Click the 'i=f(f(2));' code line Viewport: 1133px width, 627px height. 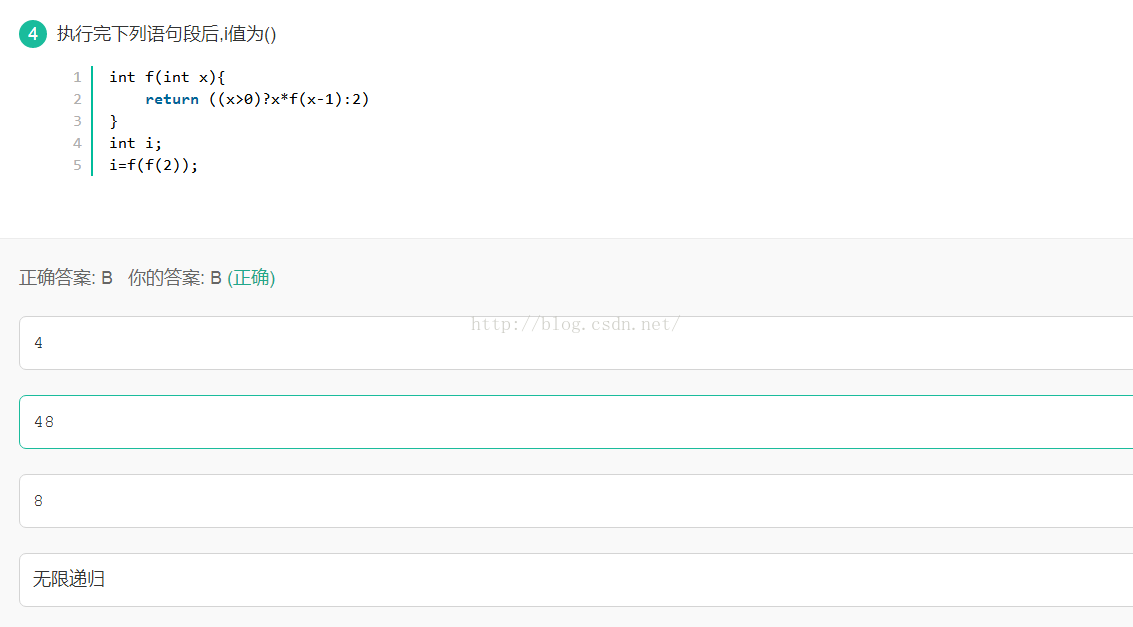(154, 165)
